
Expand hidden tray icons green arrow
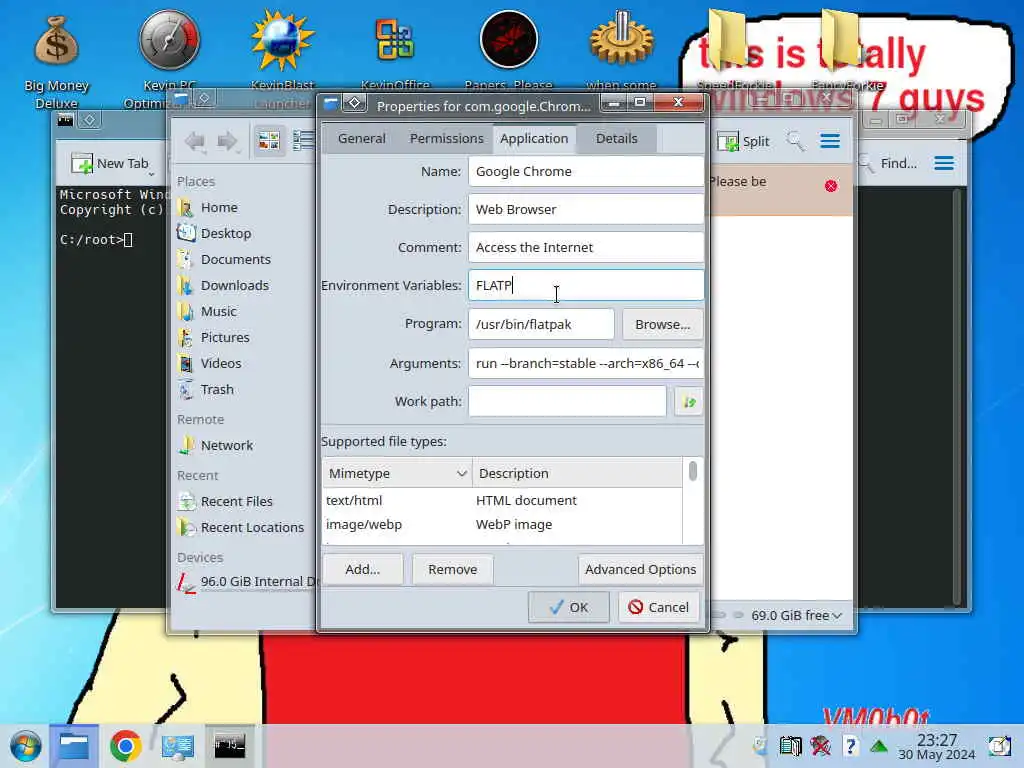[x=879, y=745]
